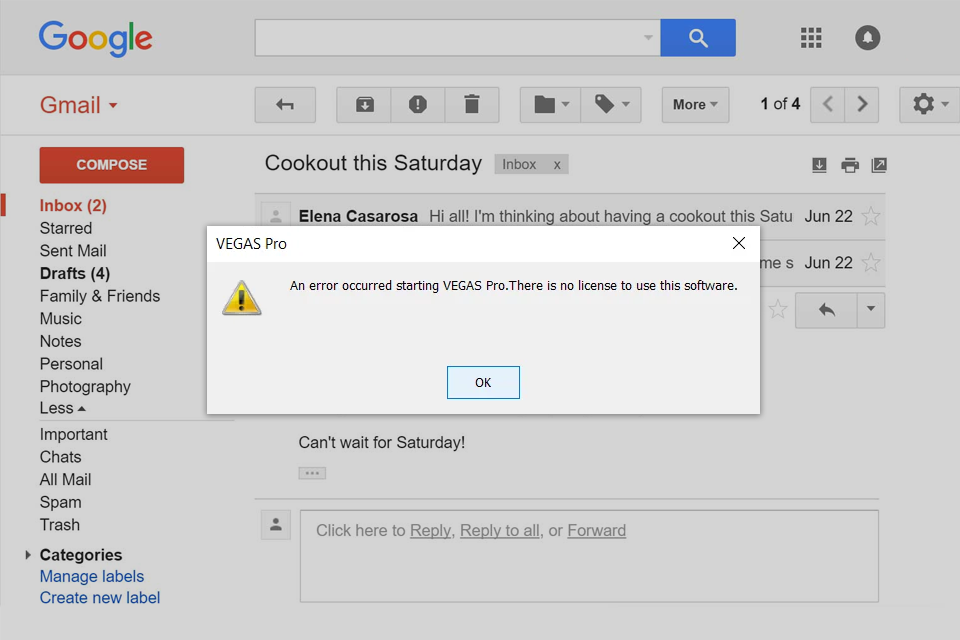Viewport: 960px width, 640px height.
Task: Remove the Inbox label with x
Action: (x=557, y=165)
